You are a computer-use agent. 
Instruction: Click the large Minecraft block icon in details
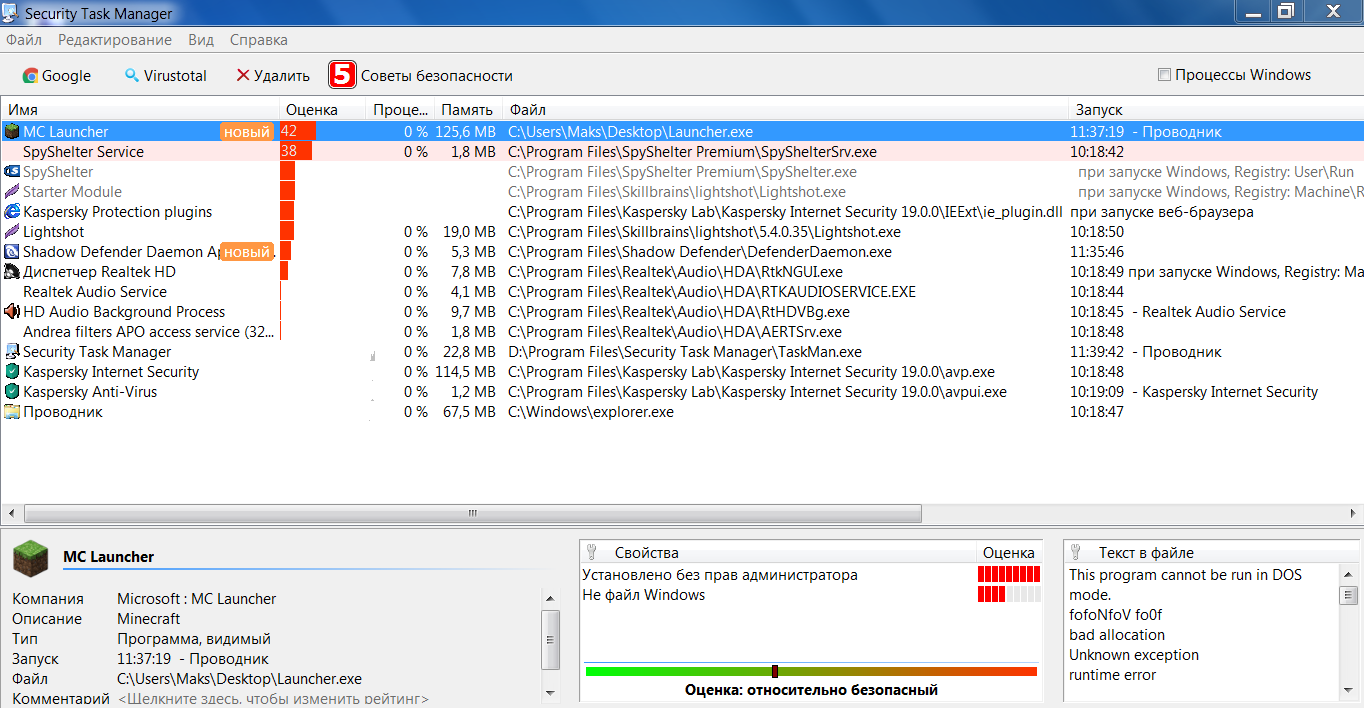point(30,557)
